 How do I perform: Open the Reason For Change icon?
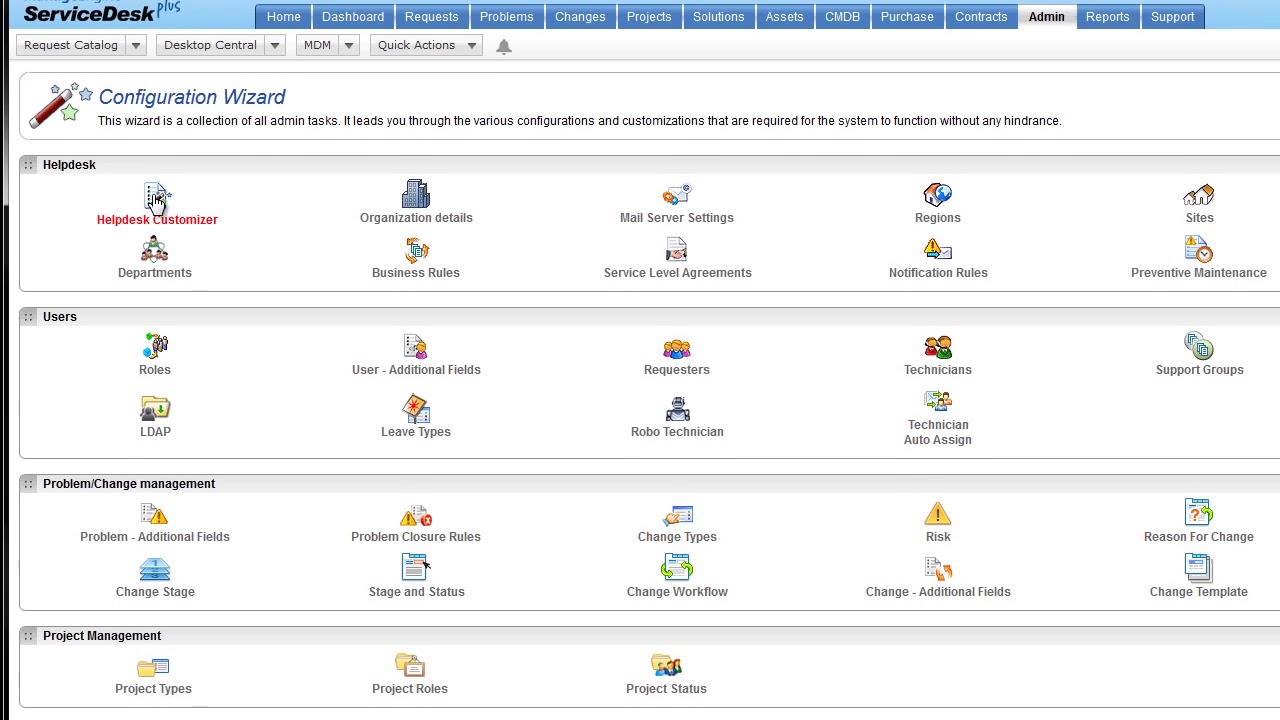[x=1198, y=513]
